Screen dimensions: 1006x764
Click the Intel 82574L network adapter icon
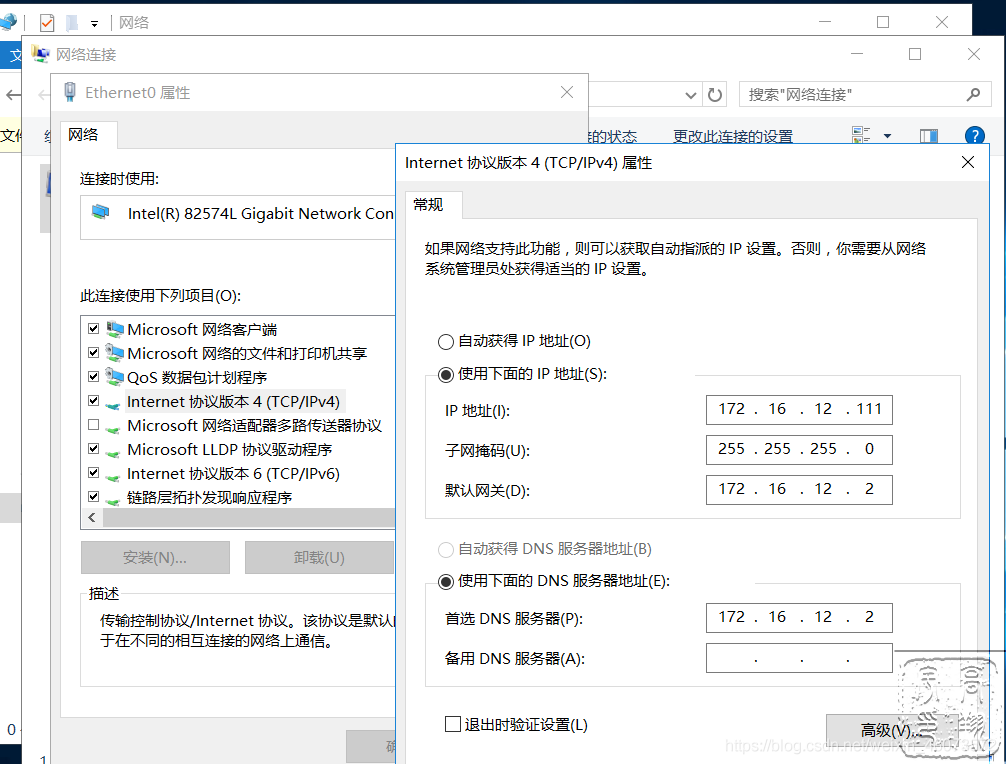coord(101,212)
